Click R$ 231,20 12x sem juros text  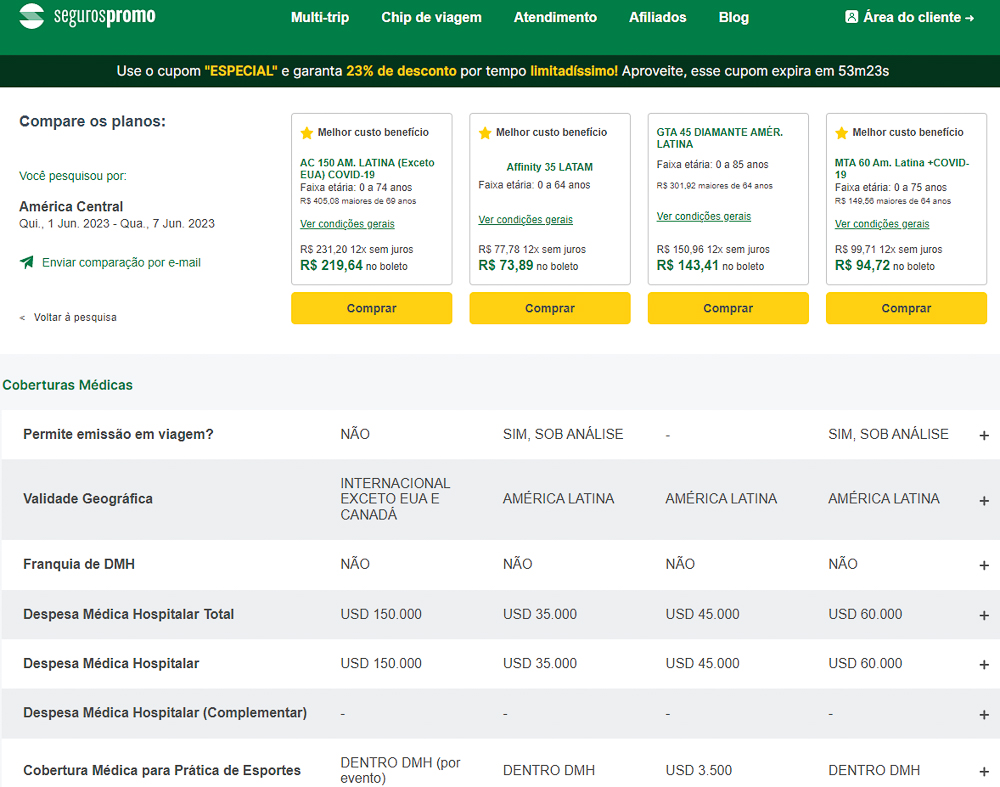(357, 249)
